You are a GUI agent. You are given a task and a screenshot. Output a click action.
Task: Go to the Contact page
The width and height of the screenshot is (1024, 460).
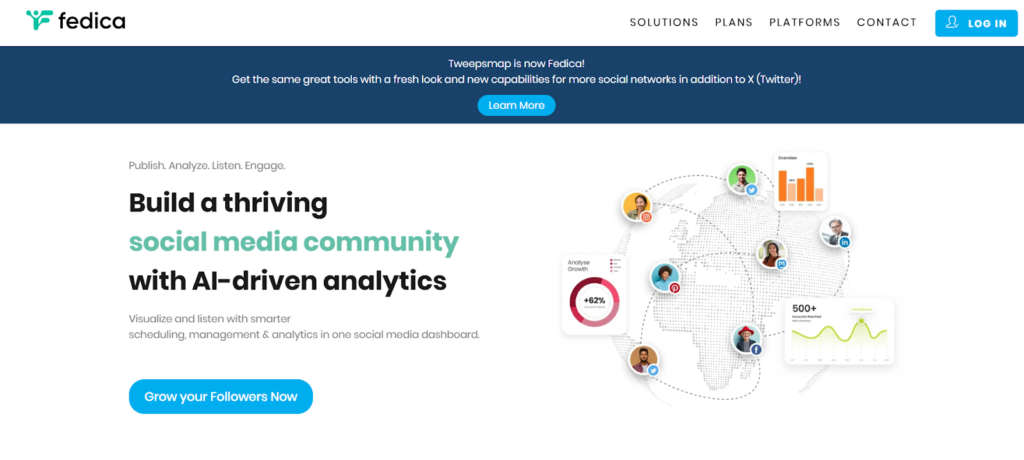887,22
